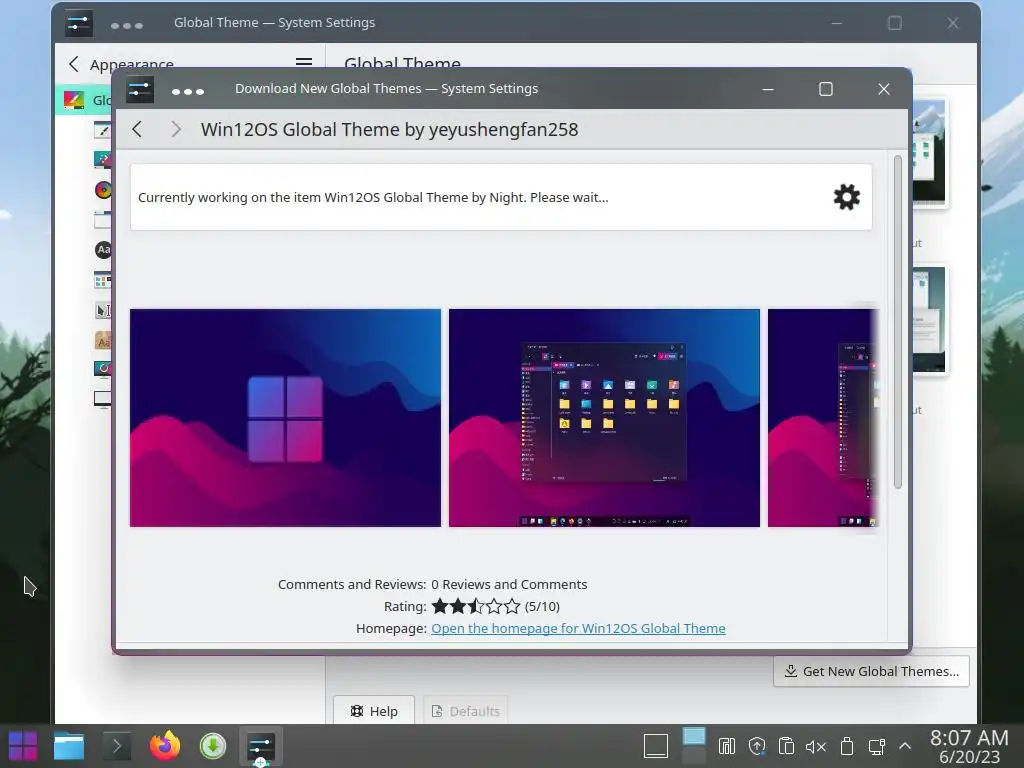Click '0 Reviews and Comments' text

tap(509, 584)
